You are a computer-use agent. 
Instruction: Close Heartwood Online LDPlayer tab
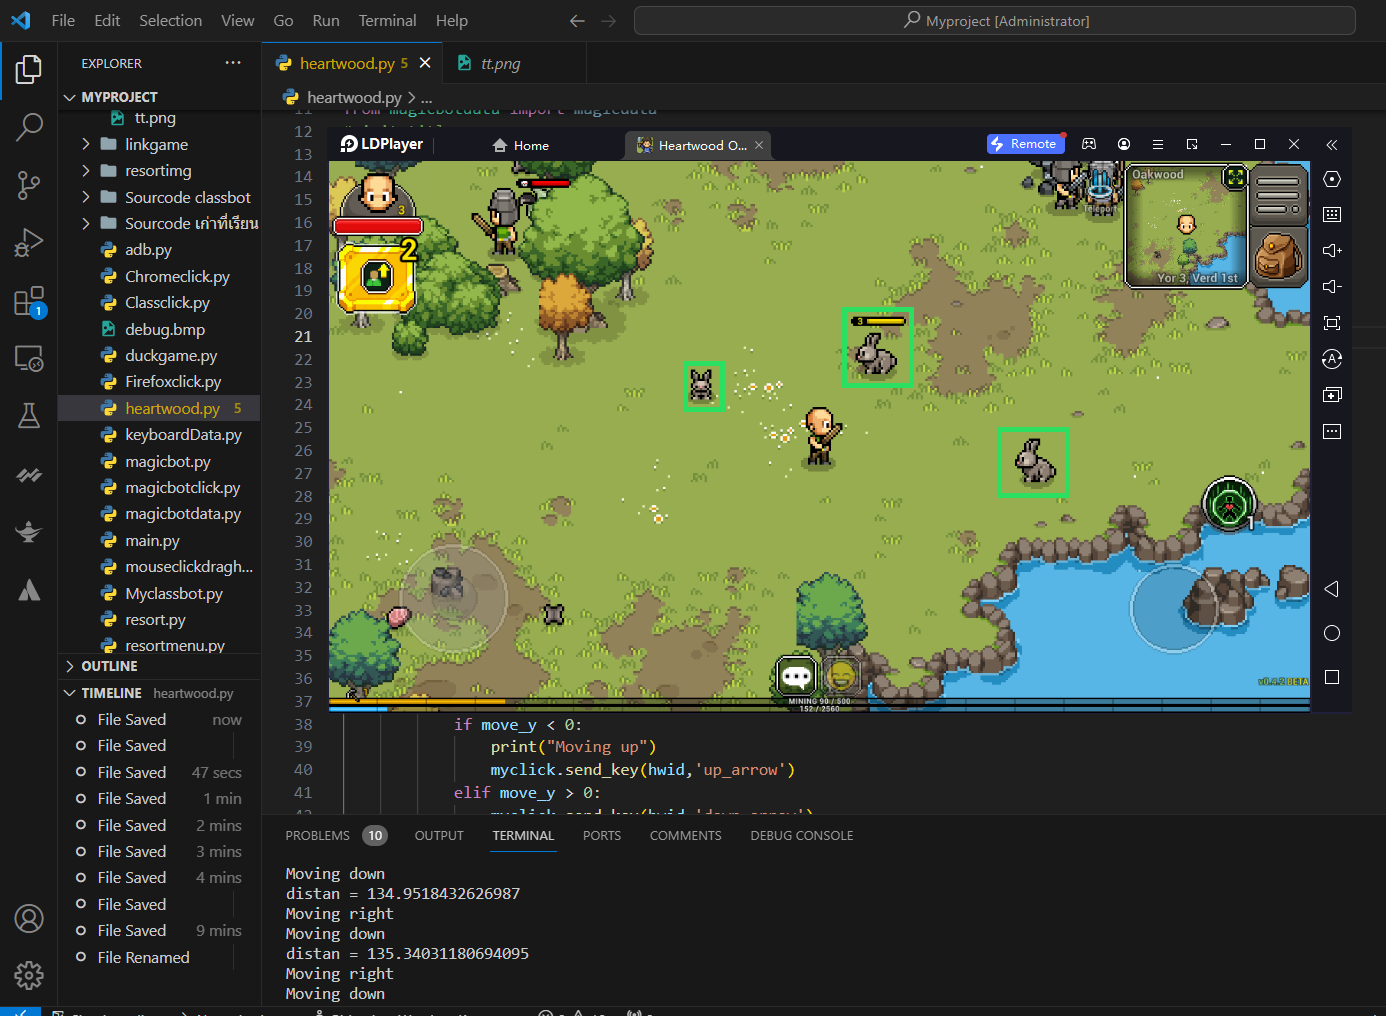pyautogui.click(x=759, y=145)
